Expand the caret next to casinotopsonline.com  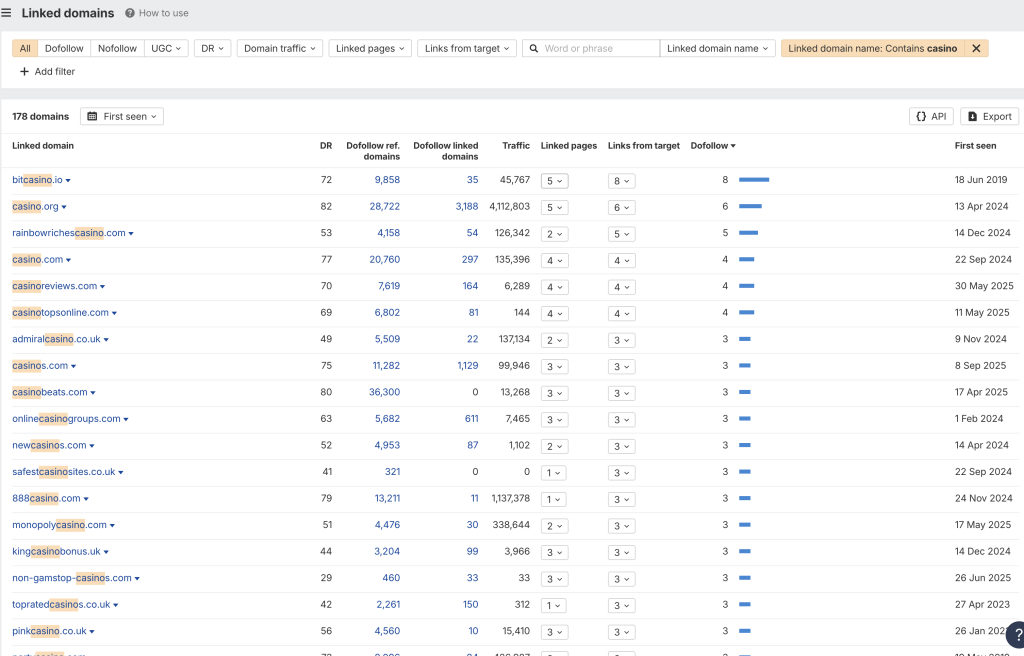[114, 314]
